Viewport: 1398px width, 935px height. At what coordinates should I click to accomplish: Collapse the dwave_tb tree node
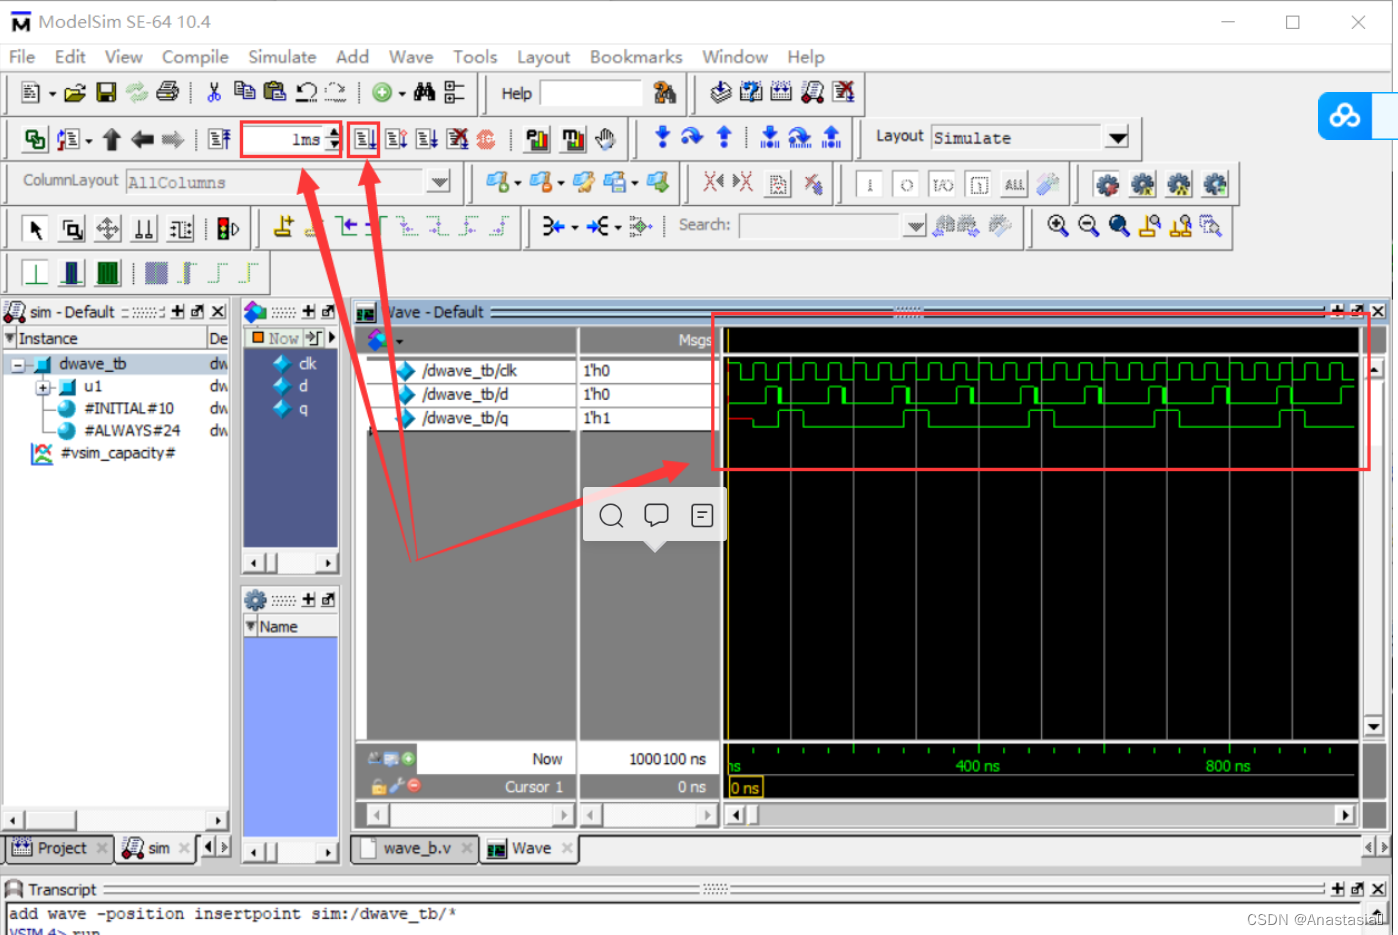click(17, 365)
